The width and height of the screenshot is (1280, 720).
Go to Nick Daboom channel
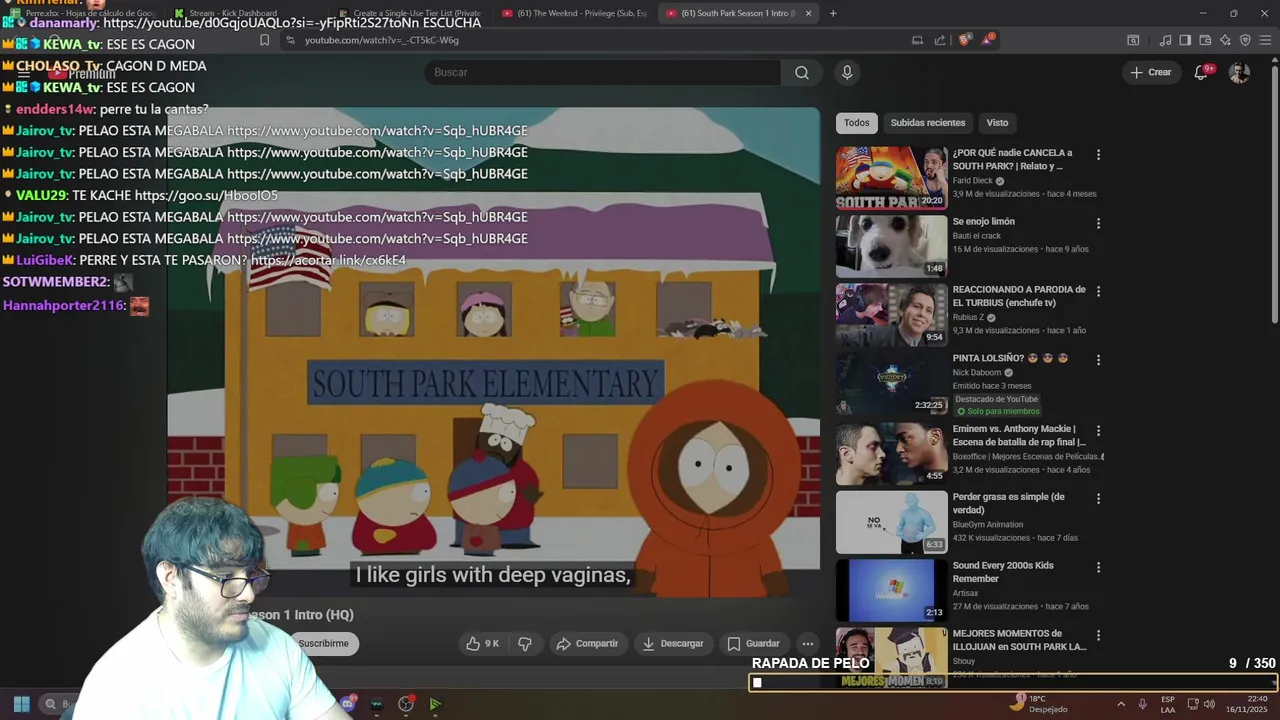point(977,372)
